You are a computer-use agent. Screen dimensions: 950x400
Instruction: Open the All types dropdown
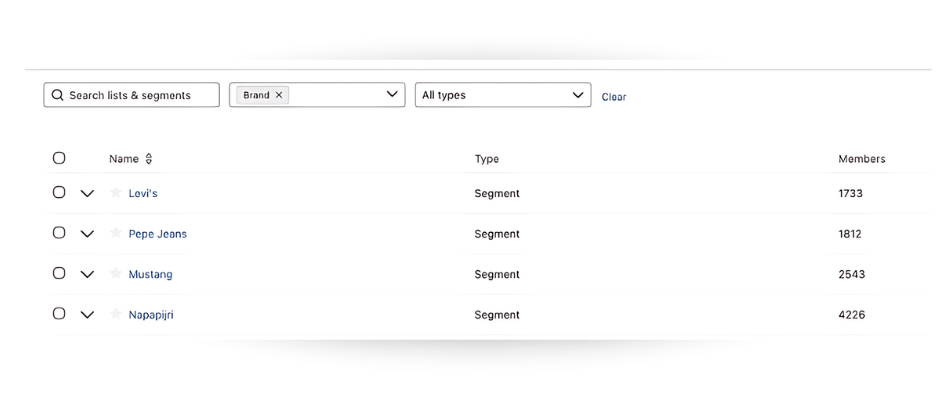[502, 95]
